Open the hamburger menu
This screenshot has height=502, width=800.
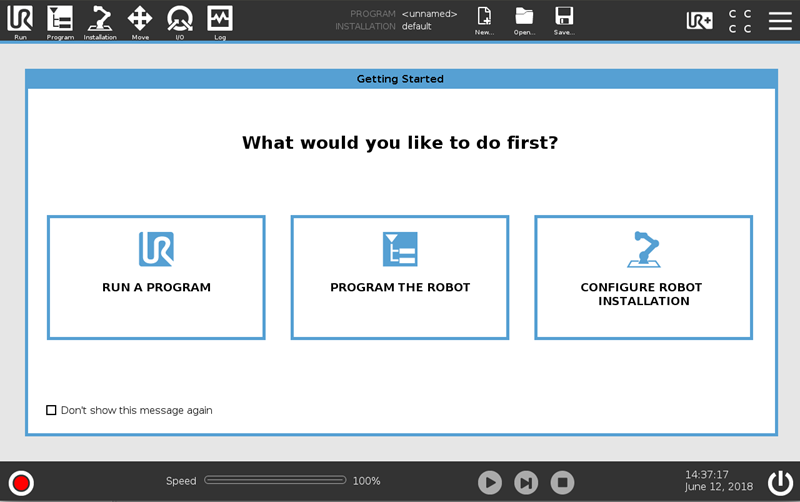(780, 20)
